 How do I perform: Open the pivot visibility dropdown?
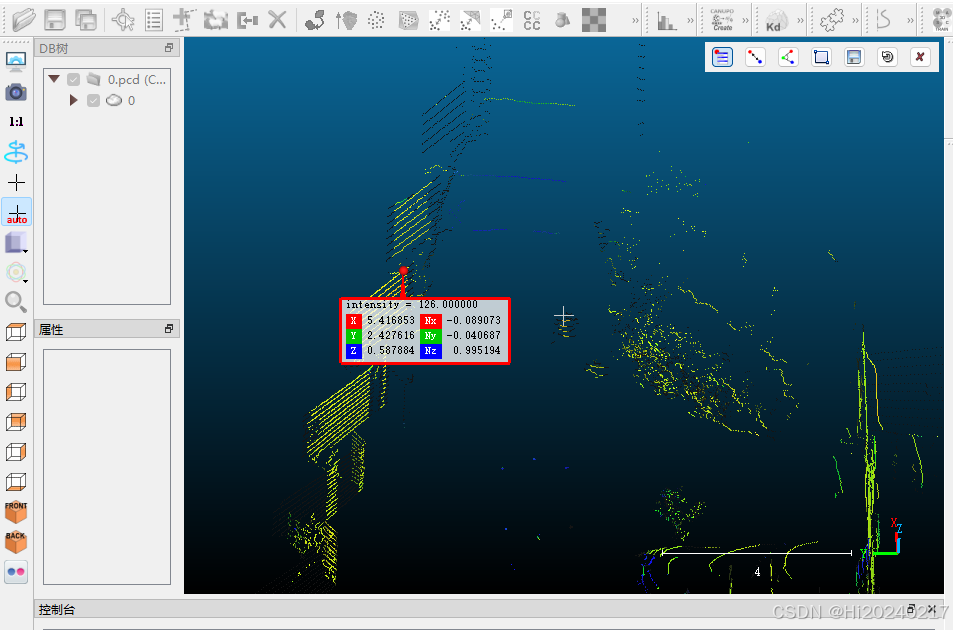(x=16, y=273)
